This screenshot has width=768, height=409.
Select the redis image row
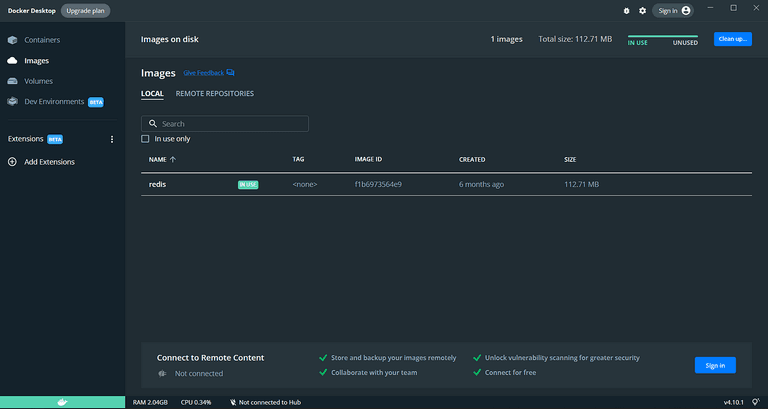pos(446,185)
